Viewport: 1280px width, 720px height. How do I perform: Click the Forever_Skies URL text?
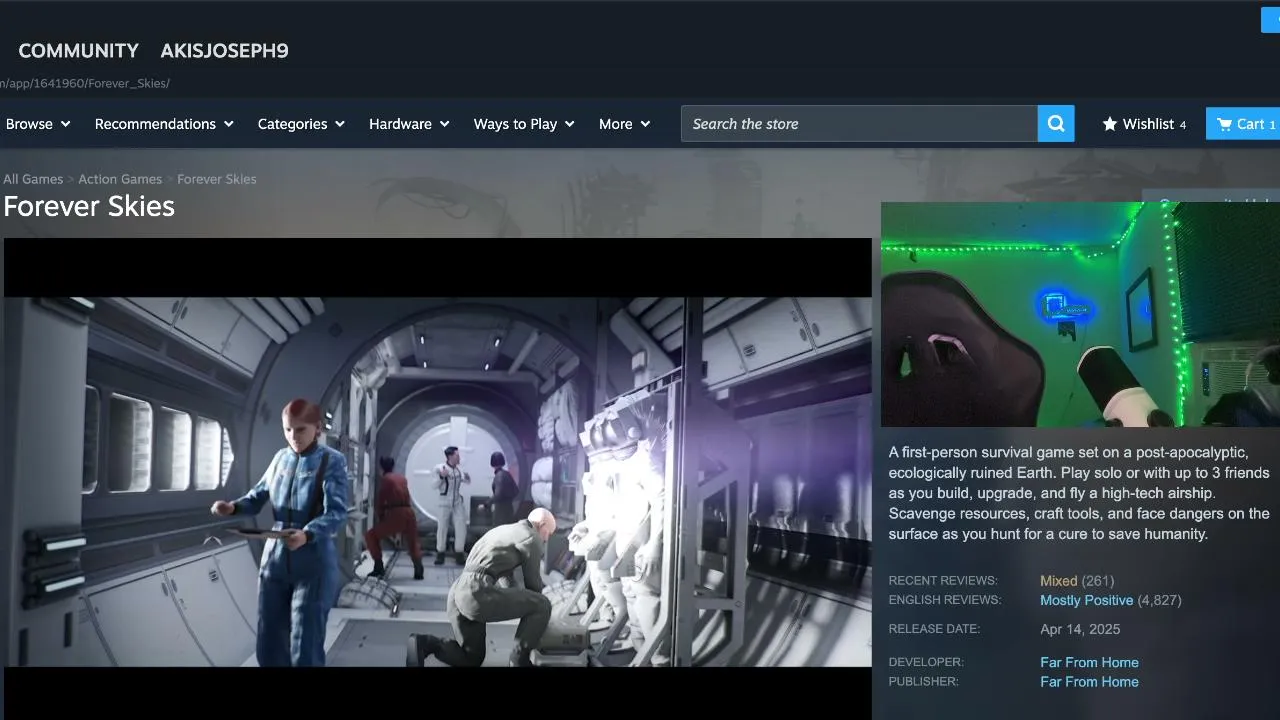[129, 83]
